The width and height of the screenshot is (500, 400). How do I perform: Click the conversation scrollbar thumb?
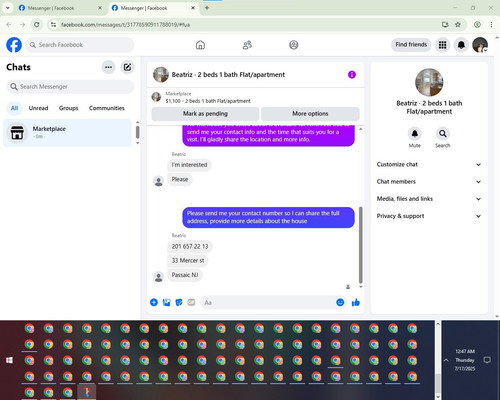360,245
